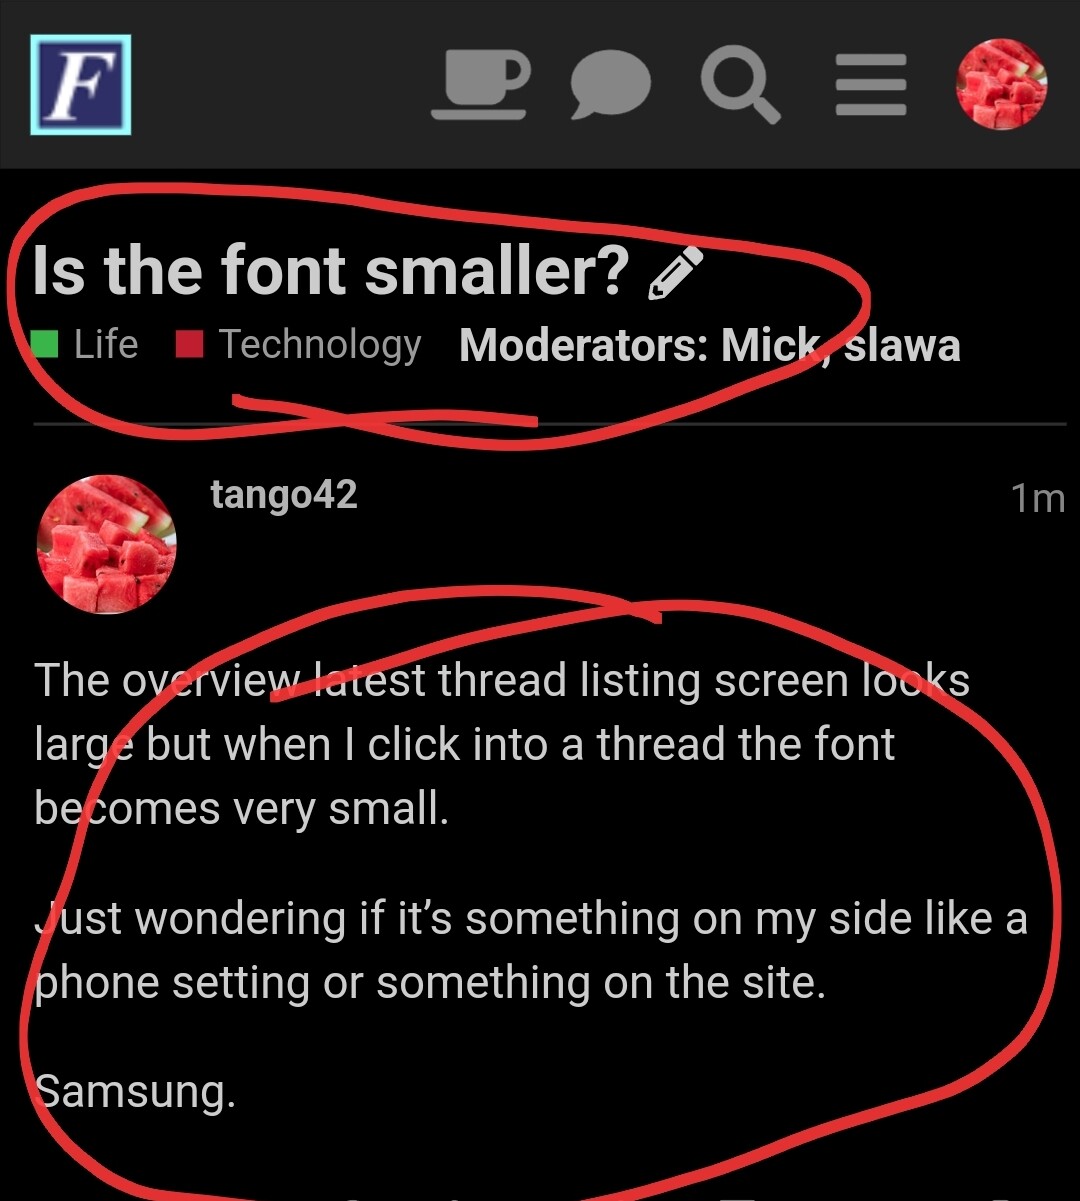
Task: Select the Moderators label text
Action: [586, 346]
